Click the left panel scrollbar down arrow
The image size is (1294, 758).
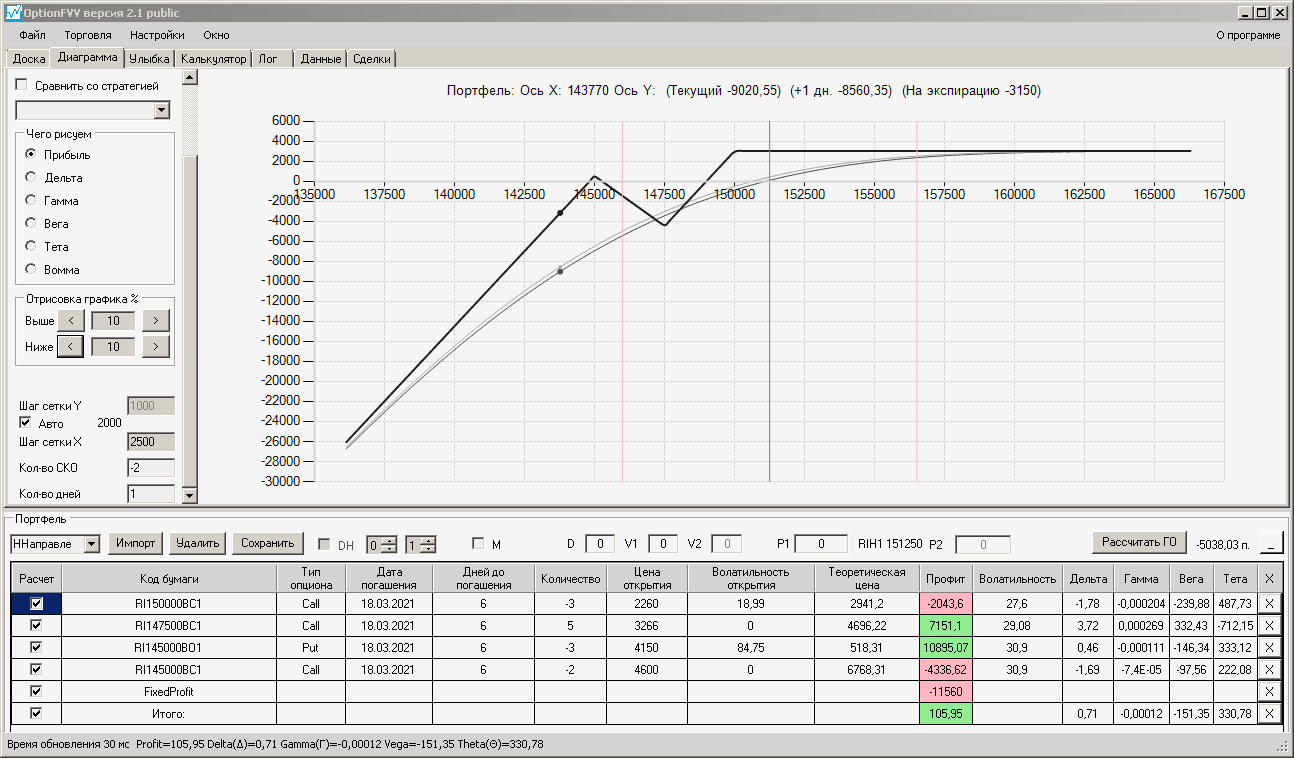pyautogui.click(x=189, y=494)
